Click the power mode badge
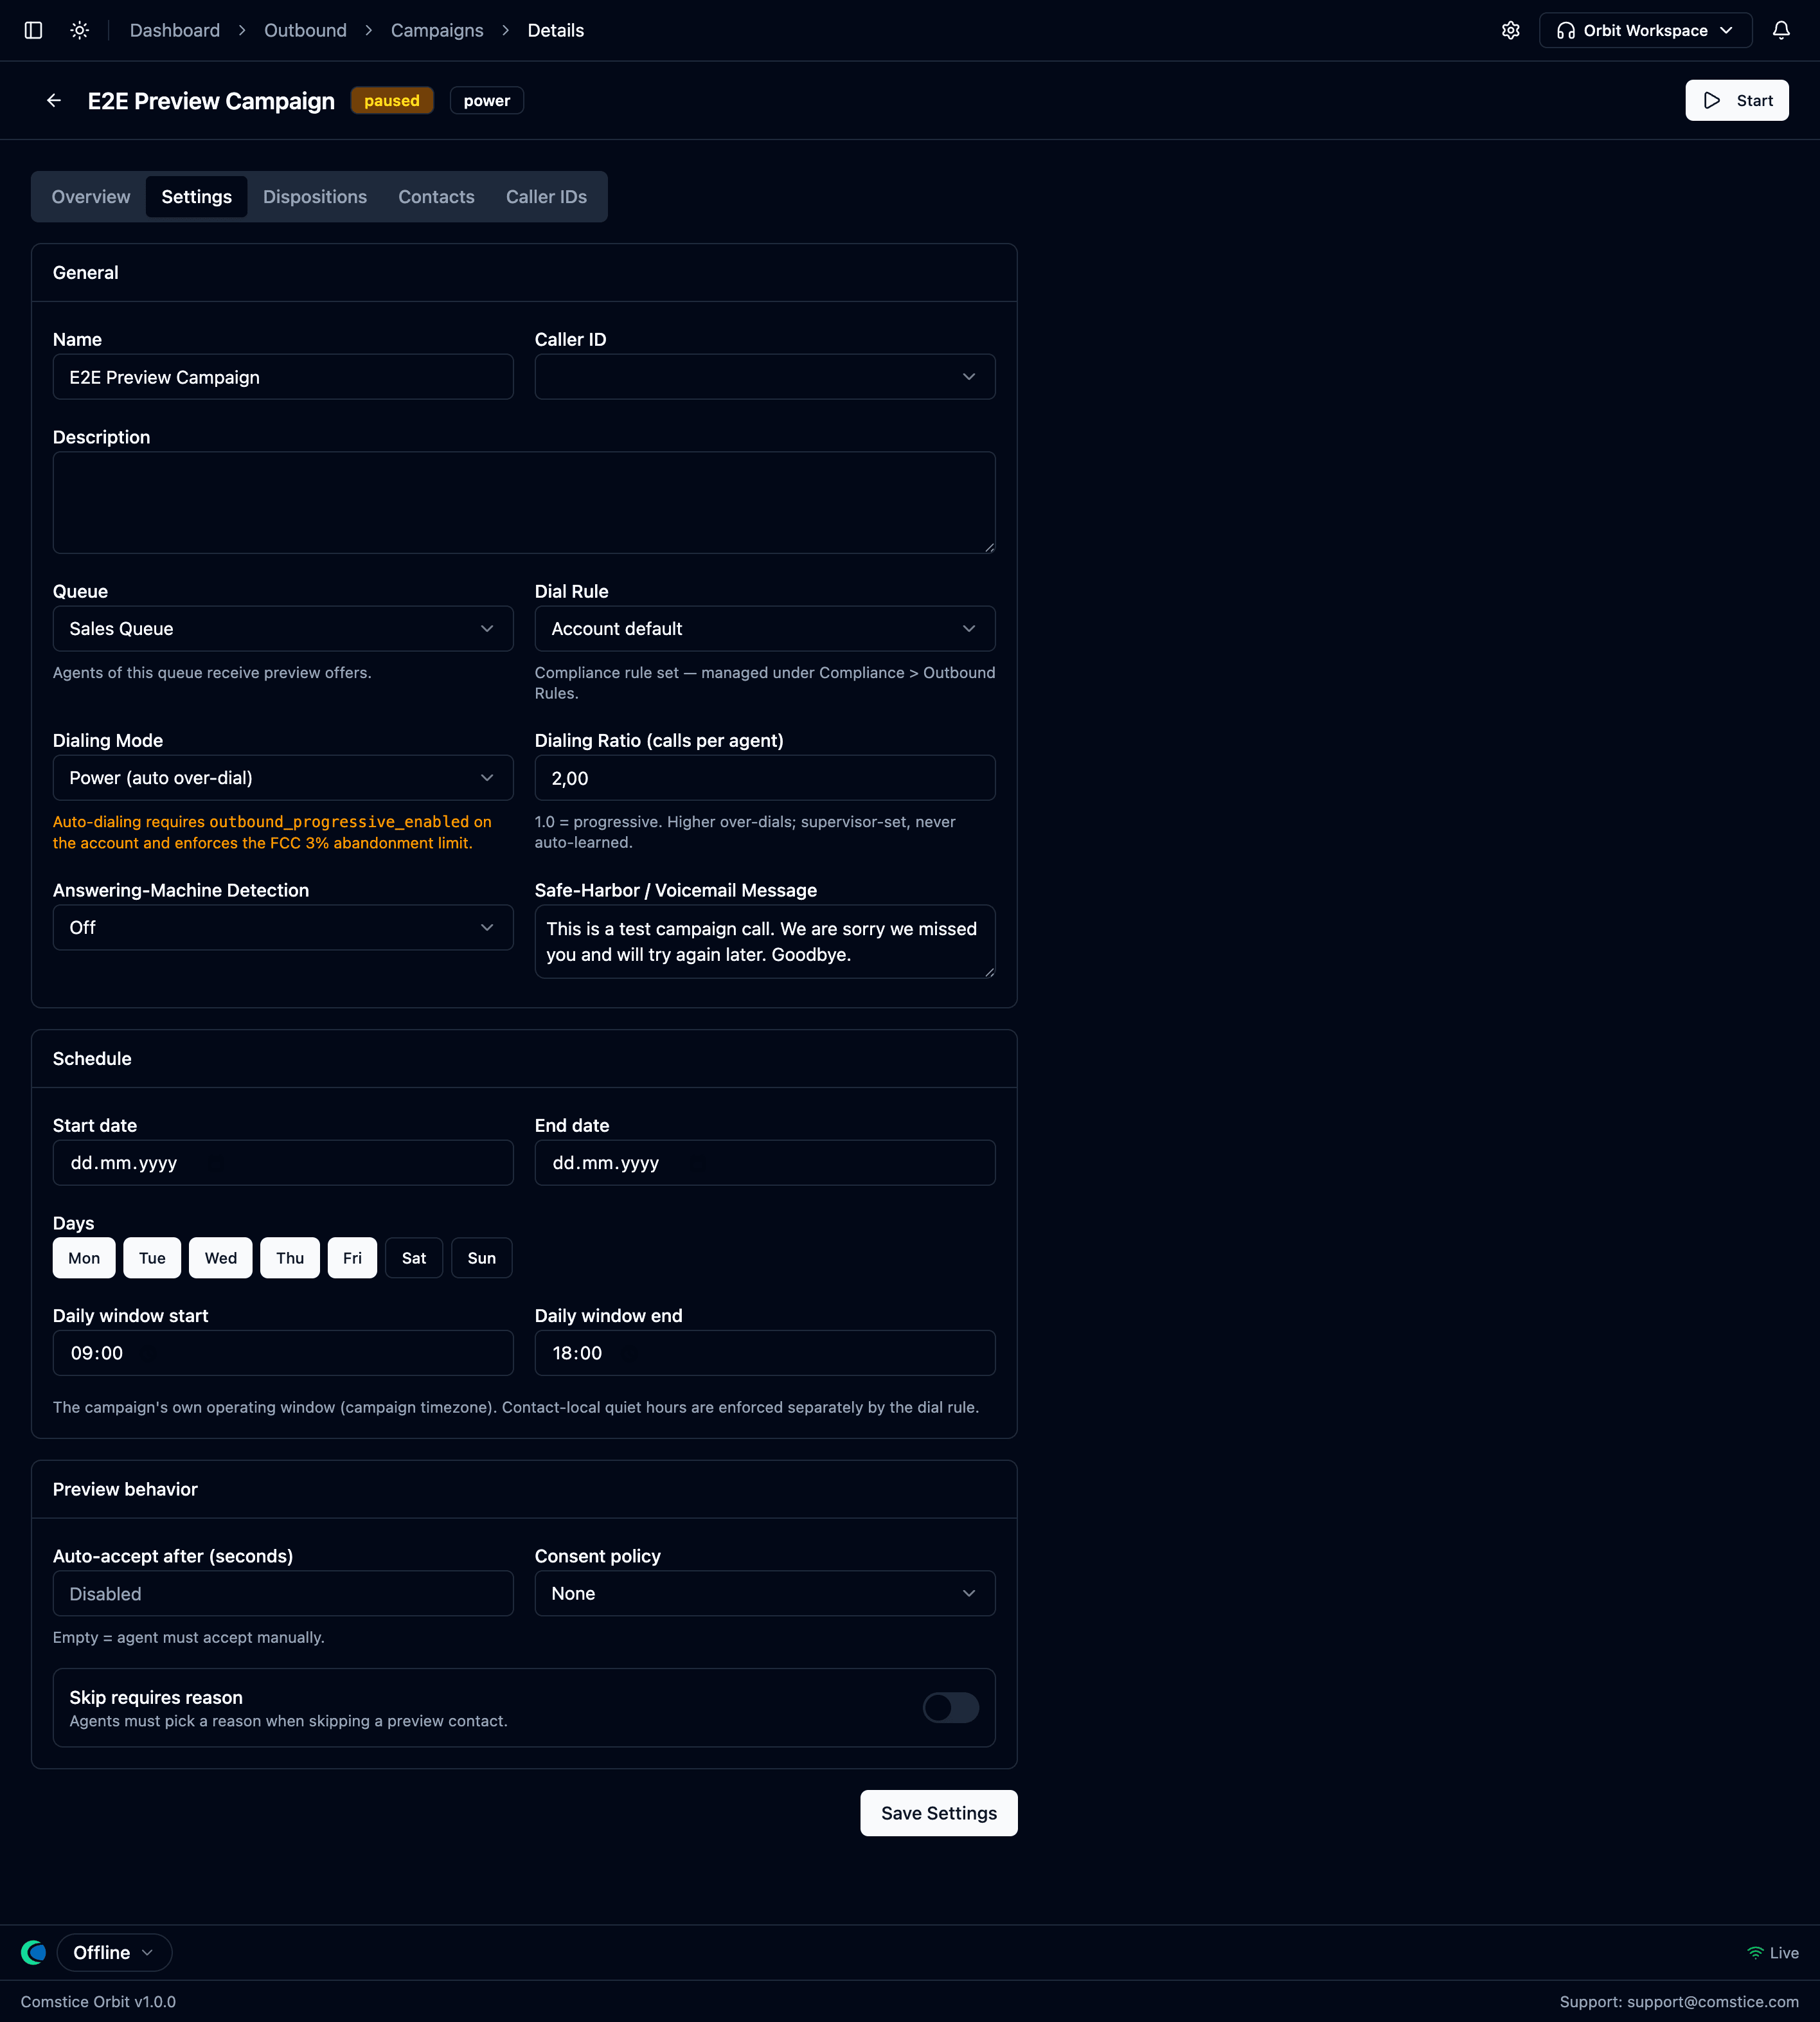1820x2022 pixels. click(487, 100)
